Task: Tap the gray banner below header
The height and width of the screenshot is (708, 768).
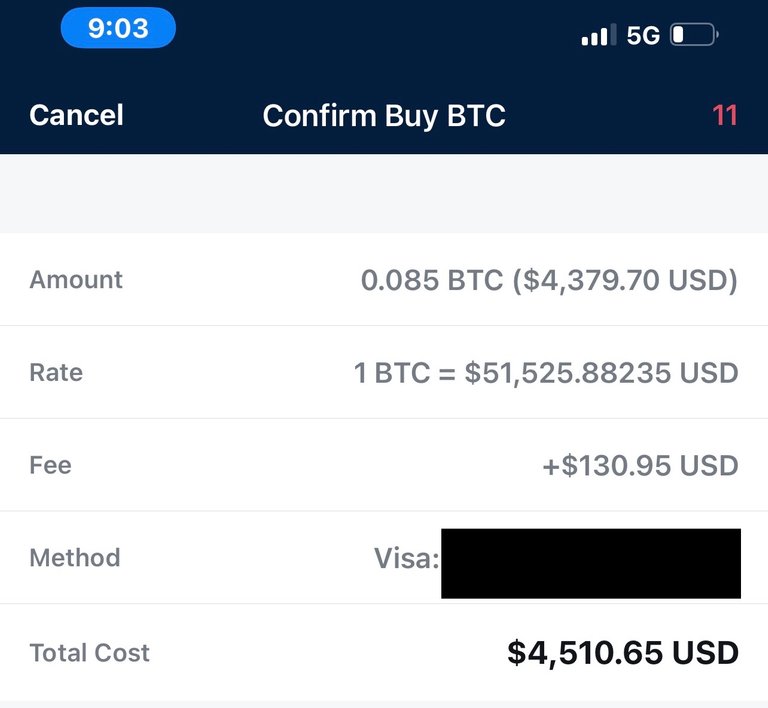Action: (384, 193)
